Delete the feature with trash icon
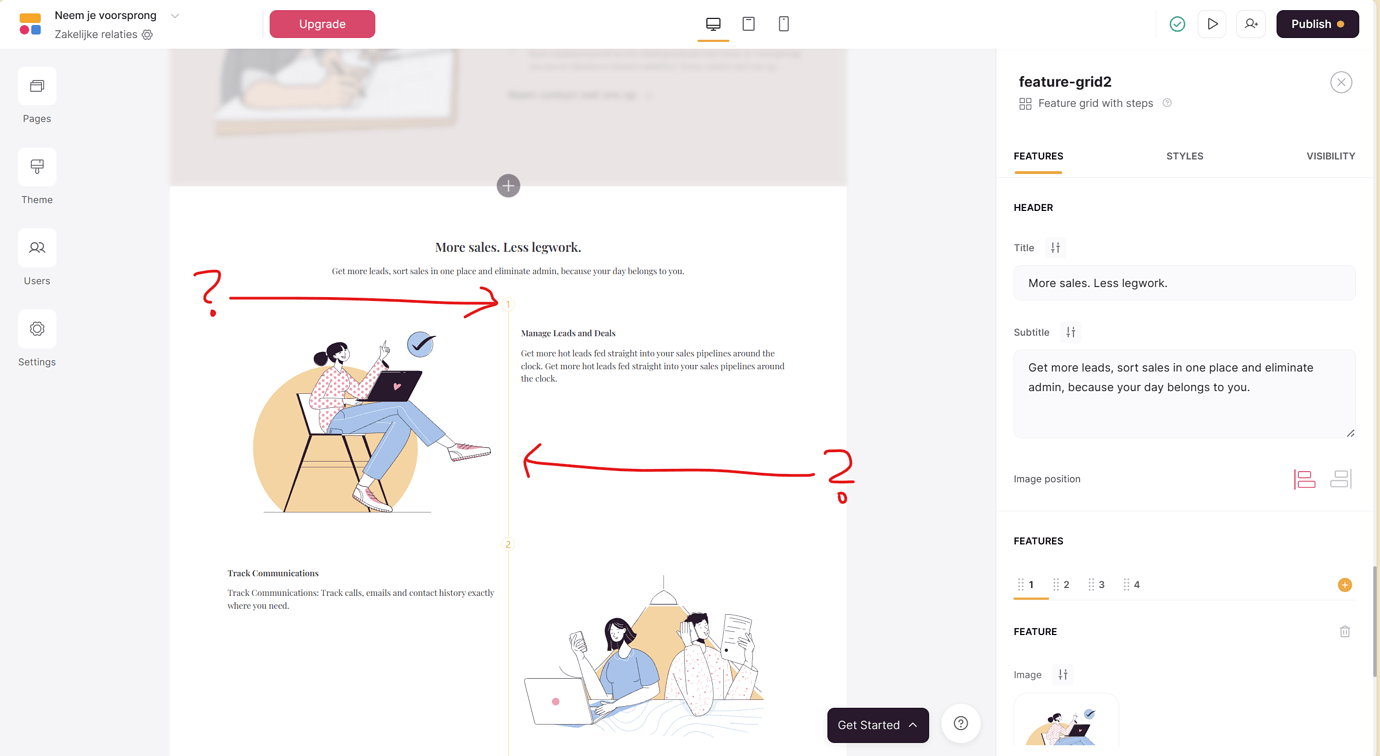Screen dimensions: 1380x756 coord(1345,632)
